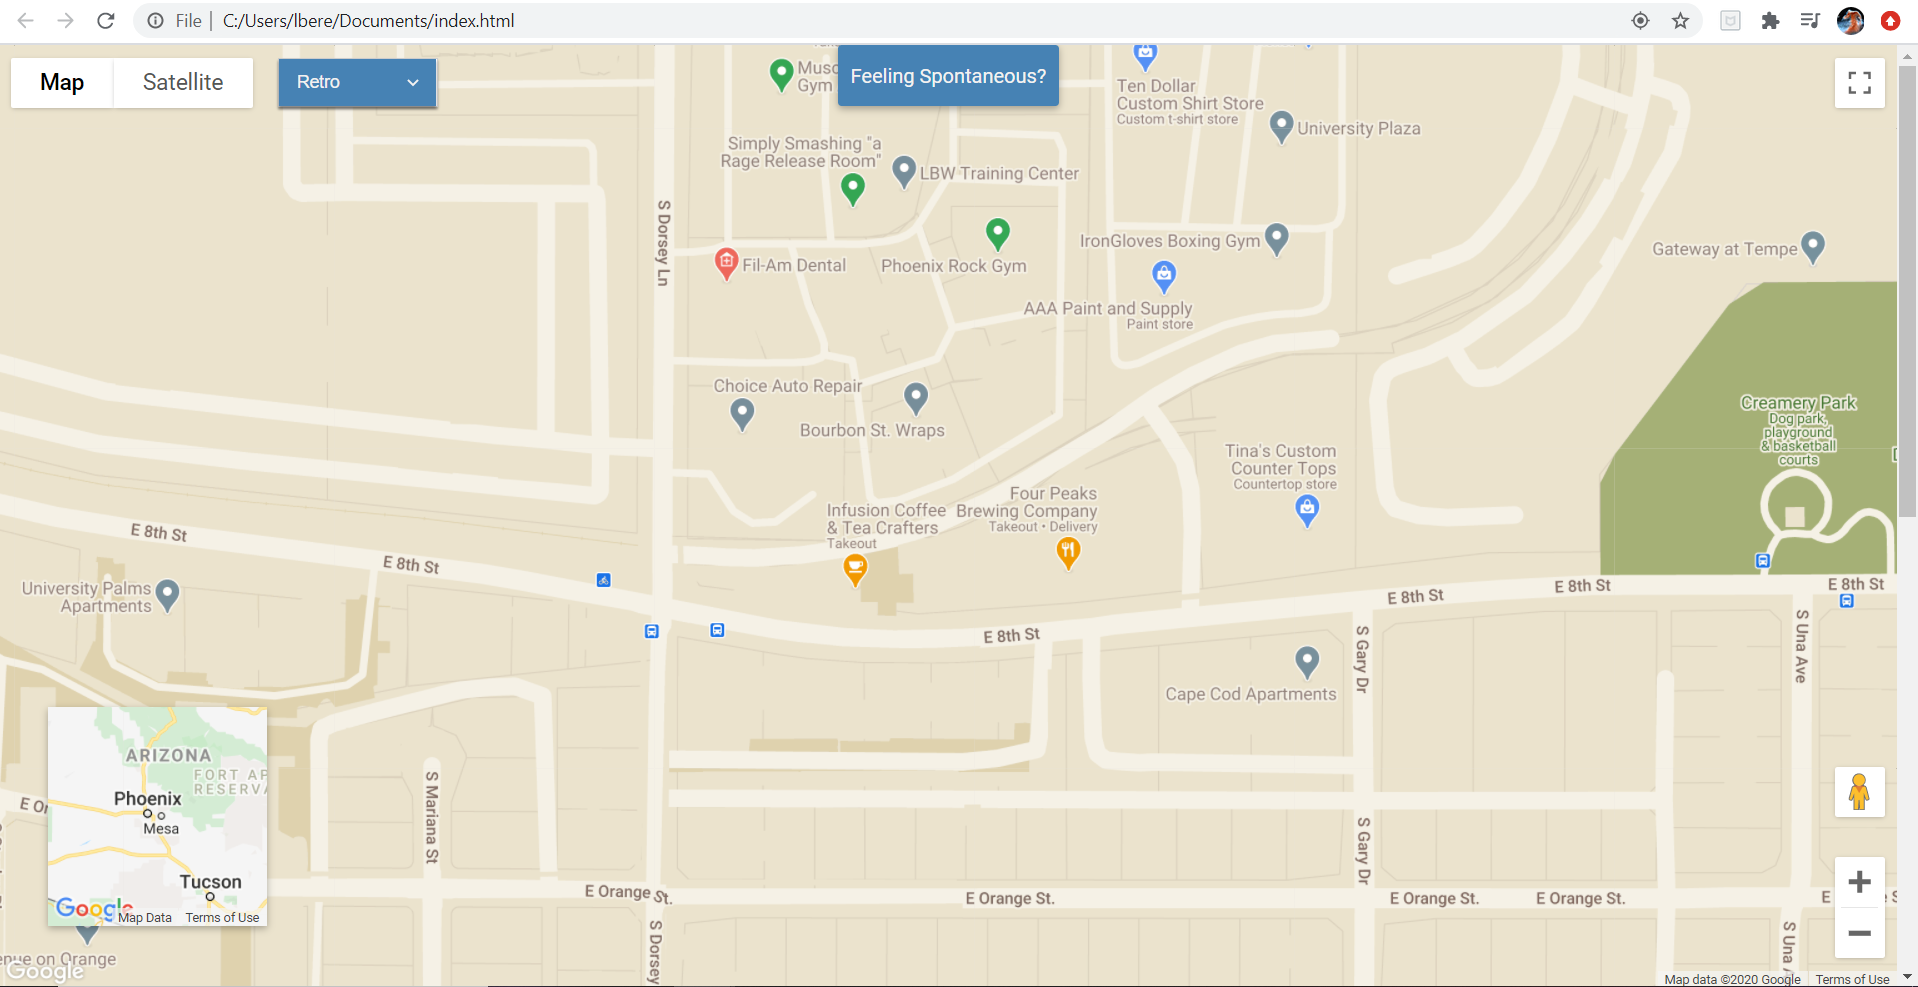1918x987 pixels.
Task: Click the Phoenix Rock Gym label
Action: coord(954,266)
